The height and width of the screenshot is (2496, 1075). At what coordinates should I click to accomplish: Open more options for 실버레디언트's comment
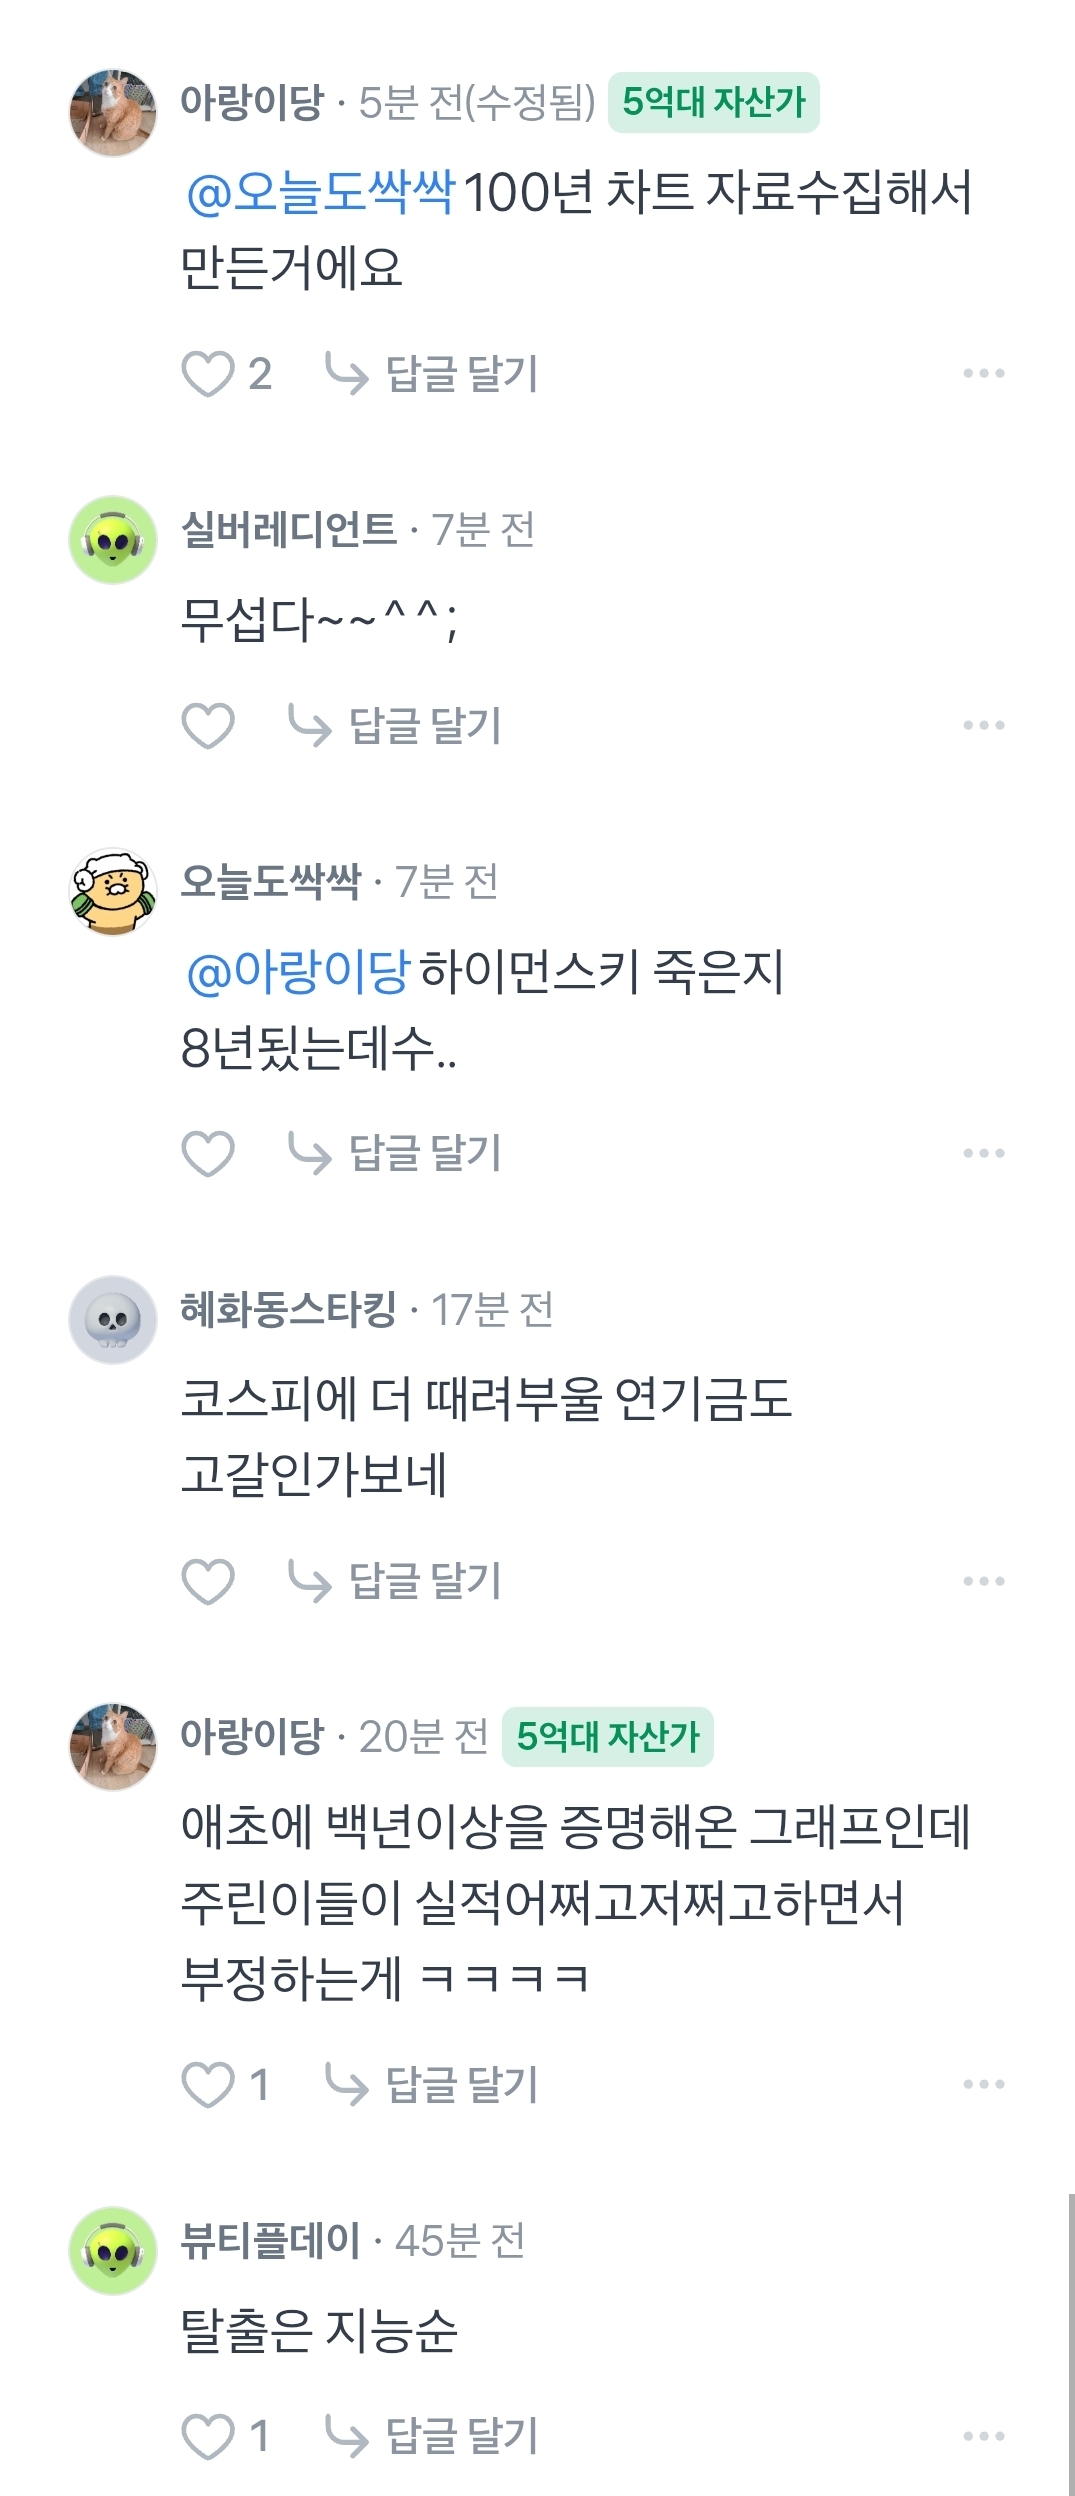click(983, 725)
